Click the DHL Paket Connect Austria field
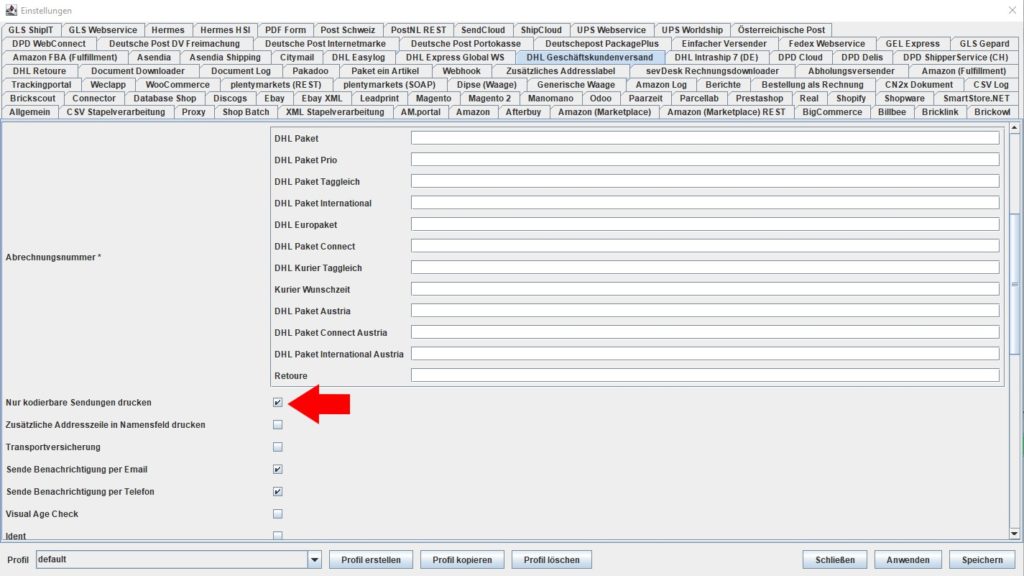This screenshot has width=1024, height=576. coord(705,332)
